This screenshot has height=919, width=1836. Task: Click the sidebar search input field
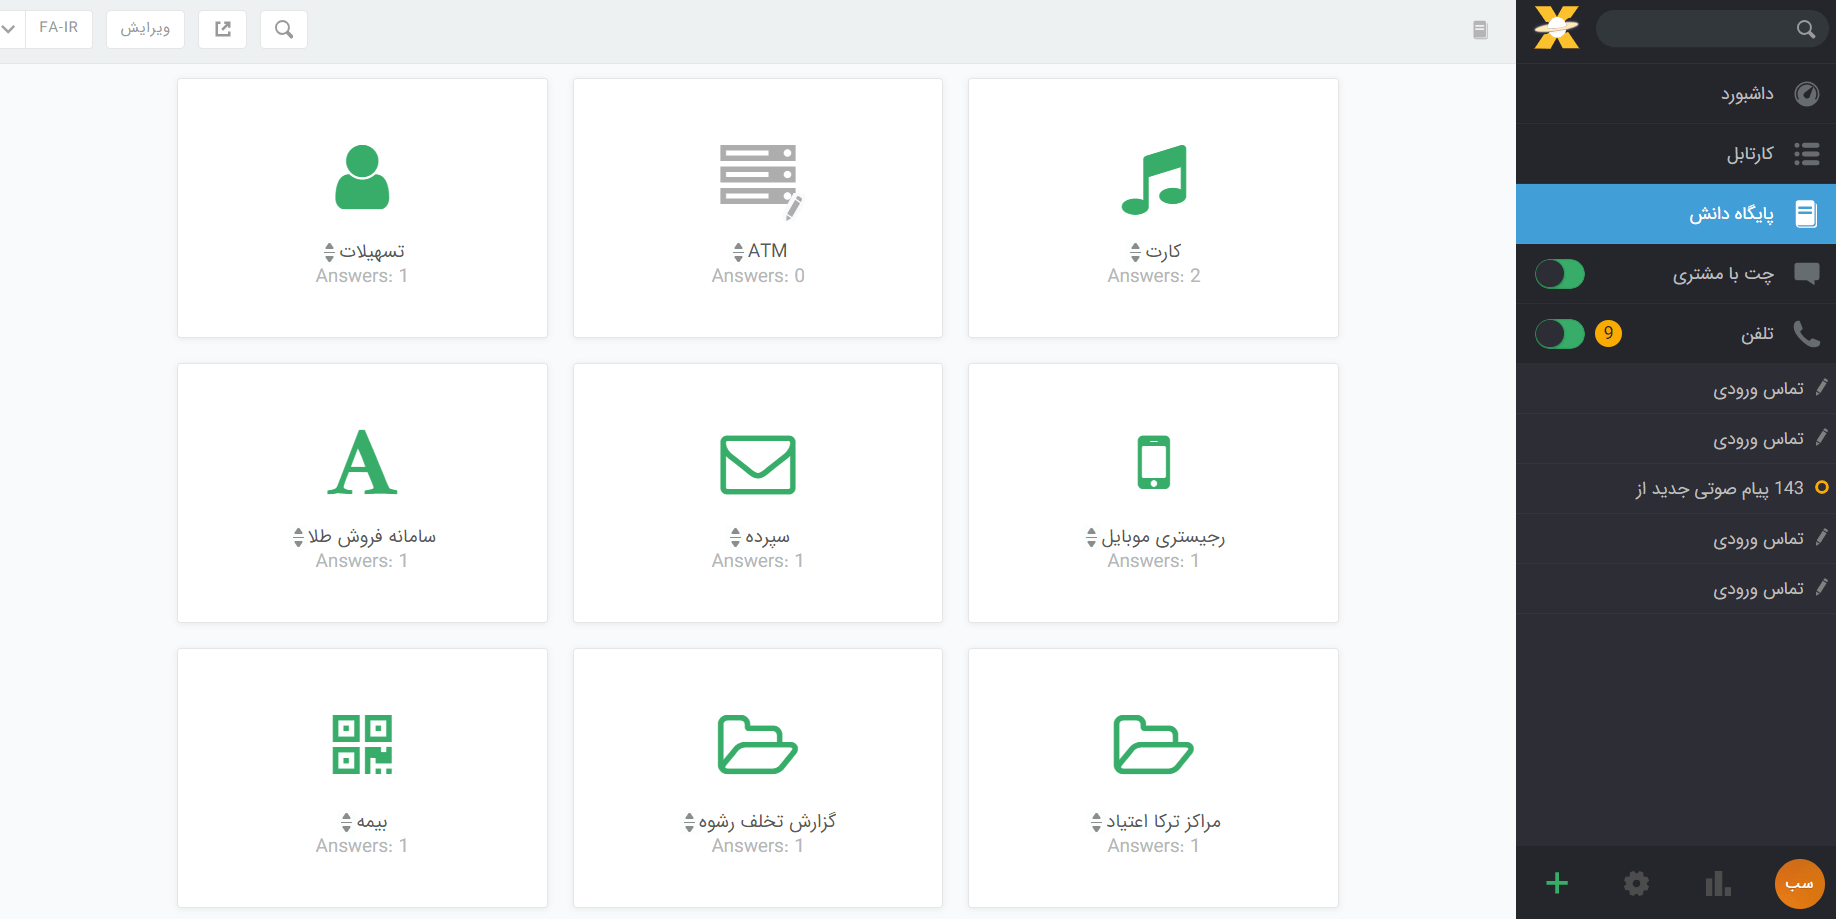[x=1712, y=29]
